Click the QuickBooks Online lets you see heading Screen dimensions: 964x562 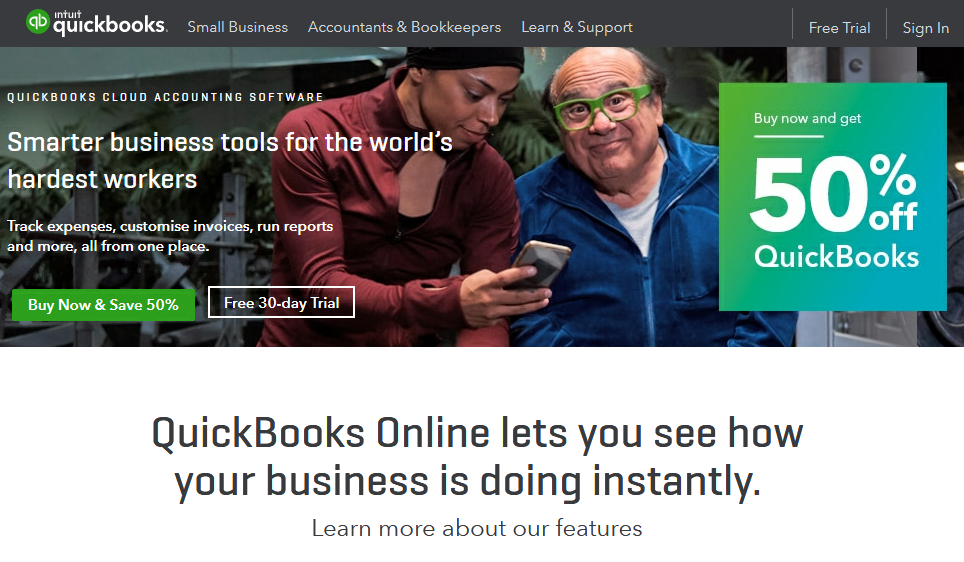click(477, 457)
